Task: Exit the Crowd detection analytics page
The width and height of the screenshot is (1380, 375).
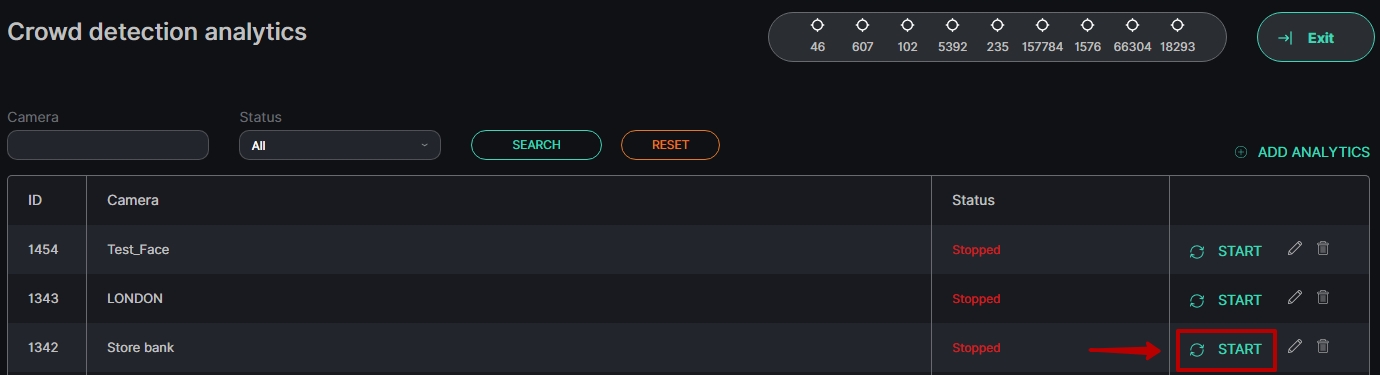Action: pyautogui.click(x=1315, y=38)
